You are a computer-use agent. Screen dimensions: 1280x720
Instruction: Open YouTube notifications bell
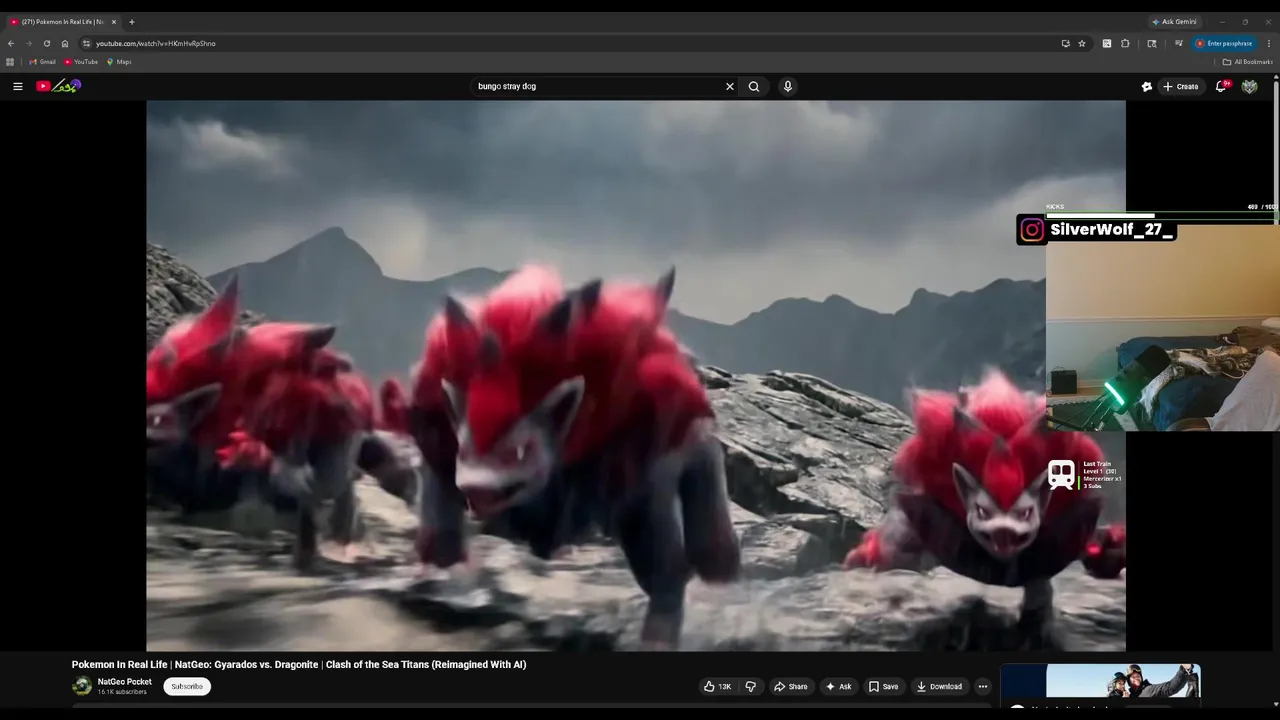(1221, 86)
